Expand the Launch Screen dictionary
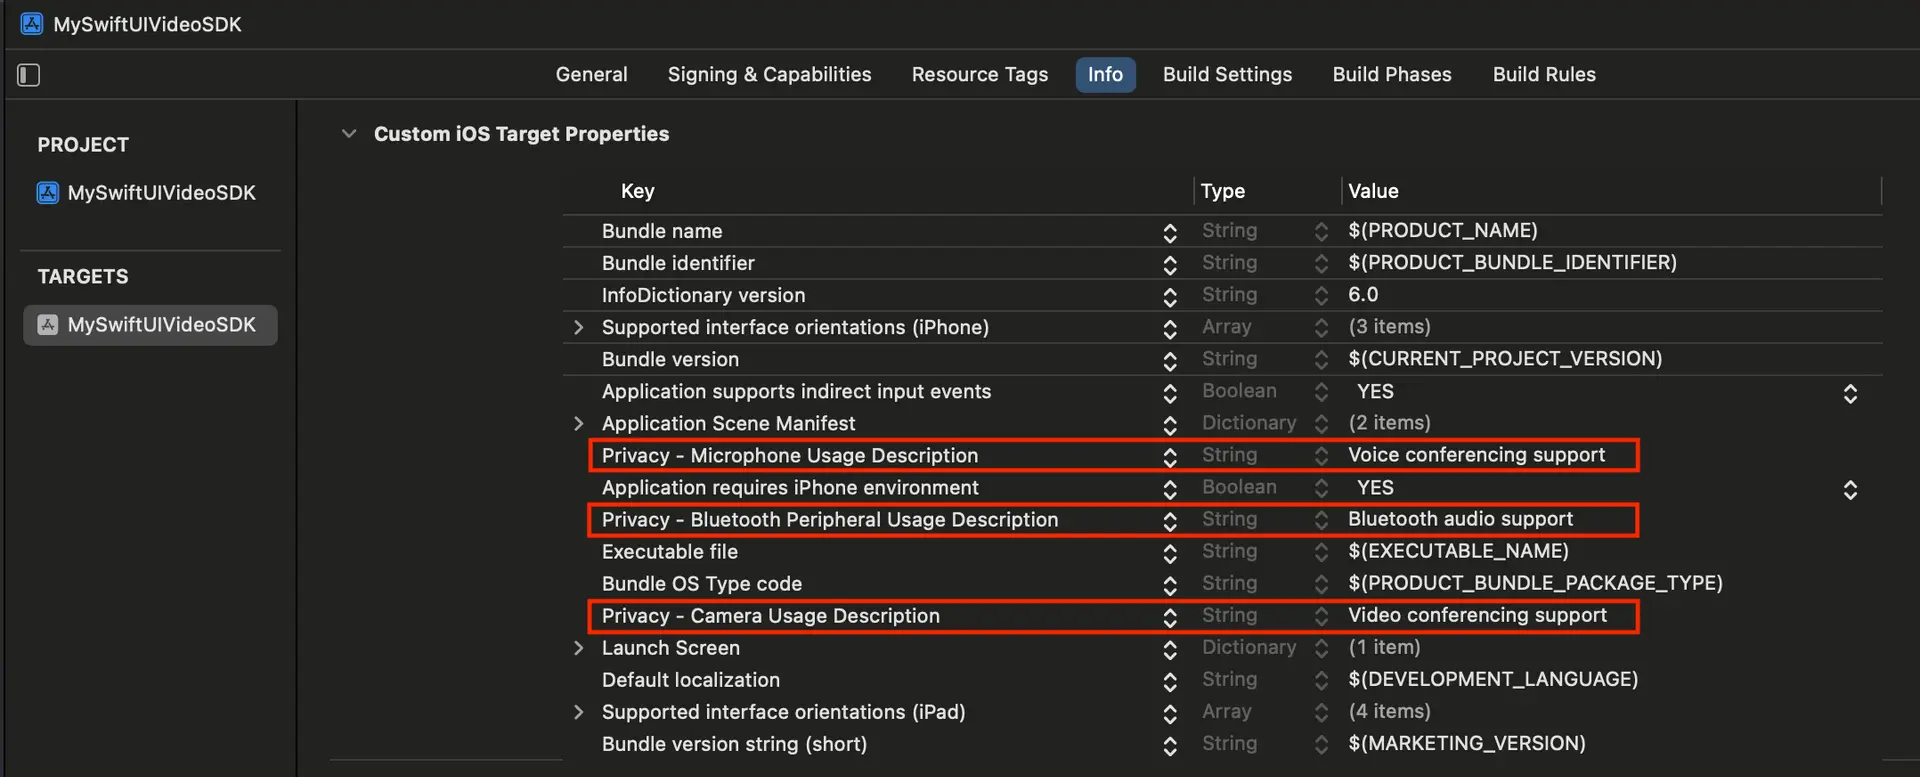The height and width of the screenshot is (777, 1920). 578,648
